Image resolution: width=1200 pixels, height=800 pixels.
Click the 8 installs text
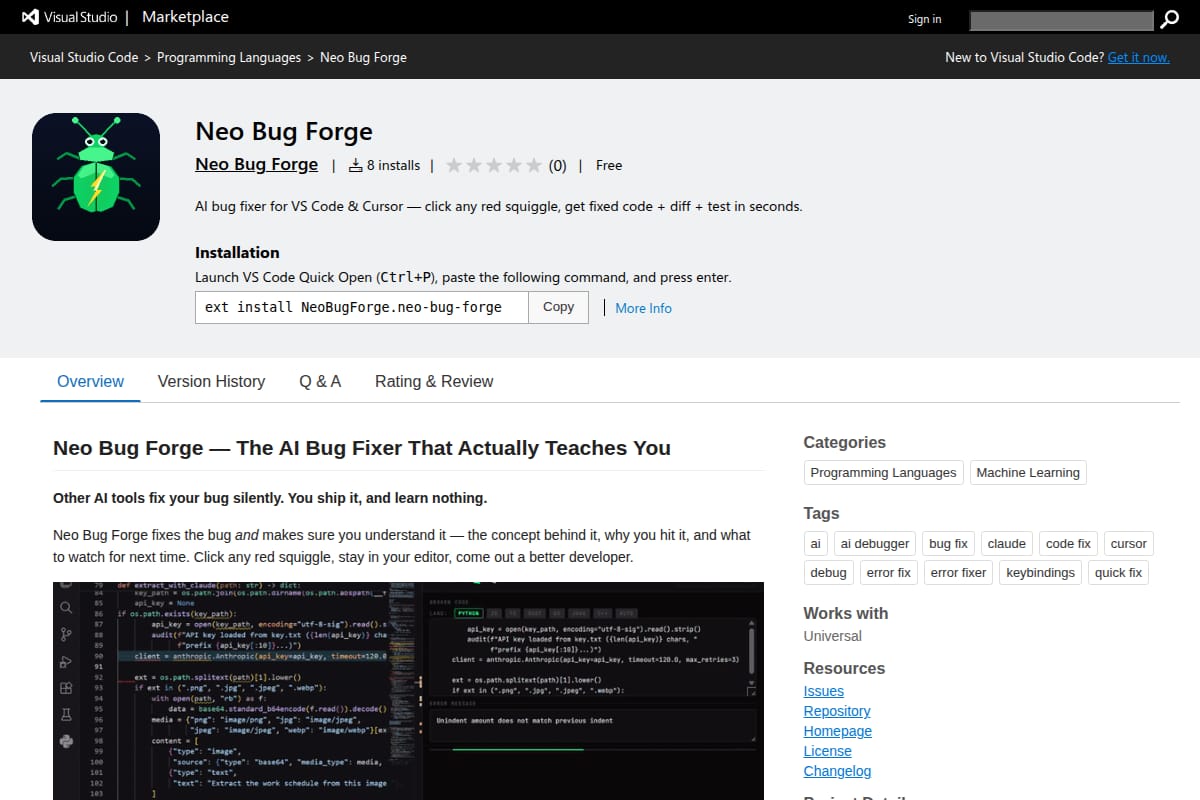coord(393,165)
